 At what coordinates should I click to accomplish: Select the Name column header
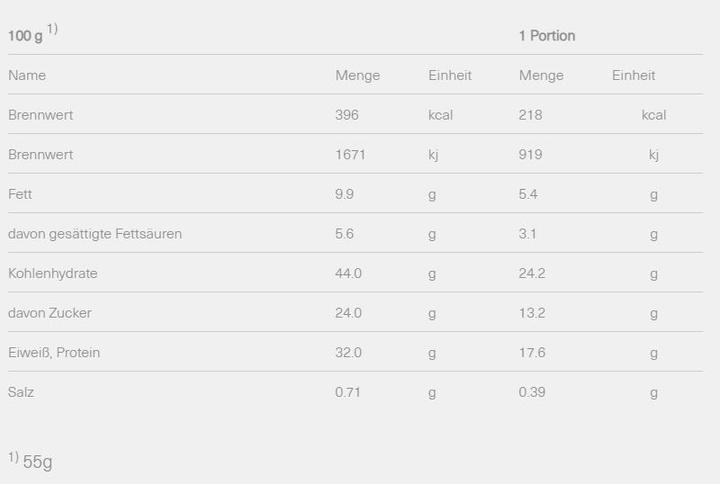pyautogui.click(x=27, y=75)
